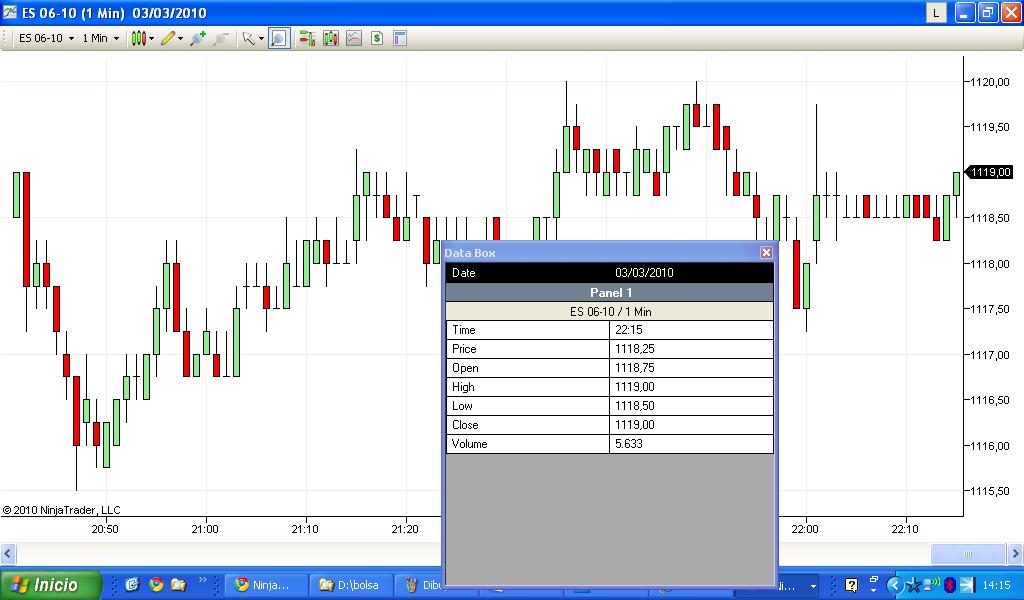The width and height of the screenshot is (1024, 600).
Task: Click the horizontal scrollbar thumb
Action: coord(968,554)
